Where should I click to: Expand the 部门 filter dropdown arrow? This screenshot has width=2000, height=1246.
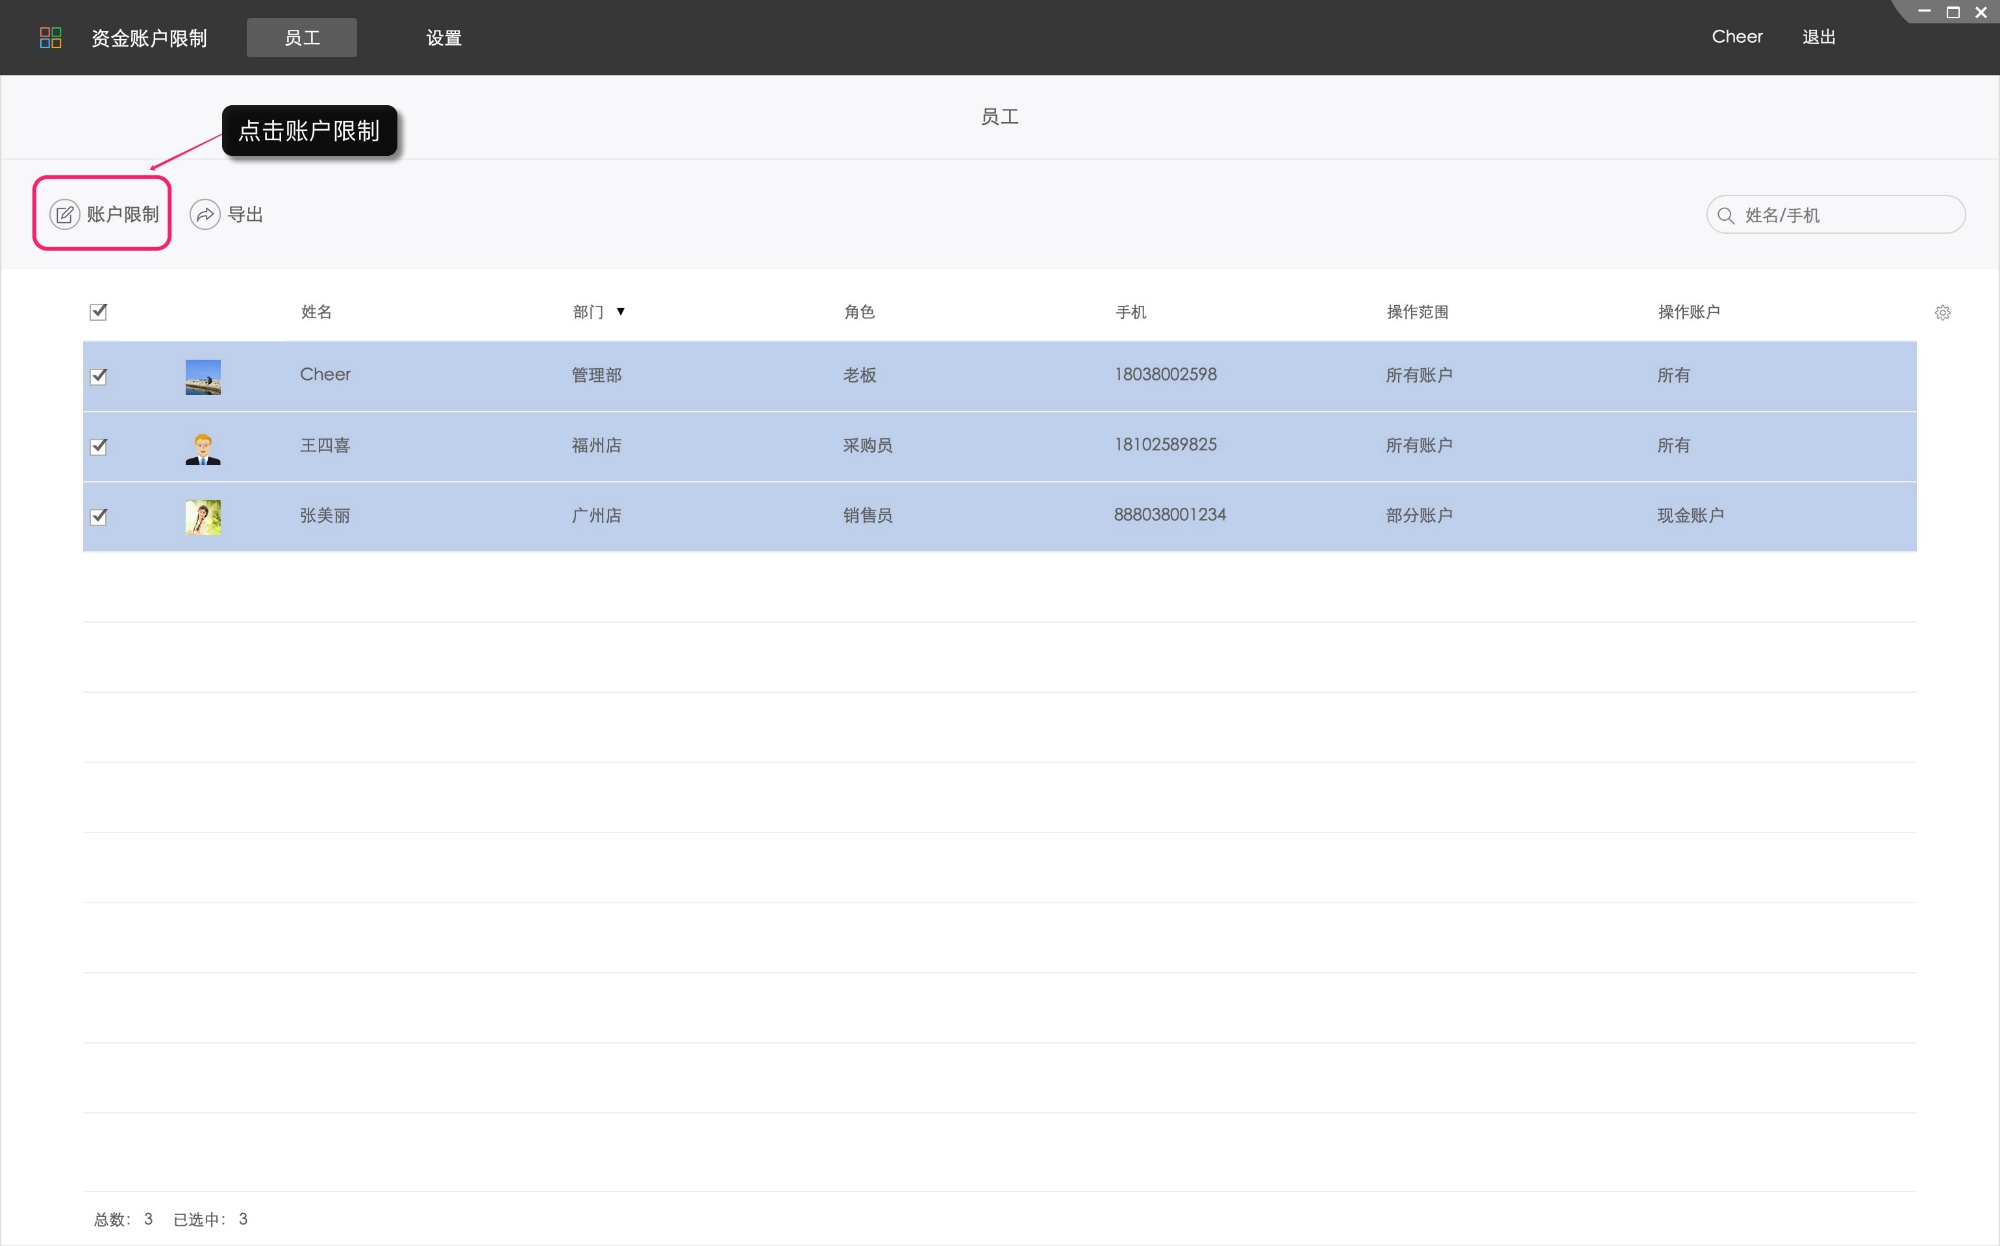620,312
